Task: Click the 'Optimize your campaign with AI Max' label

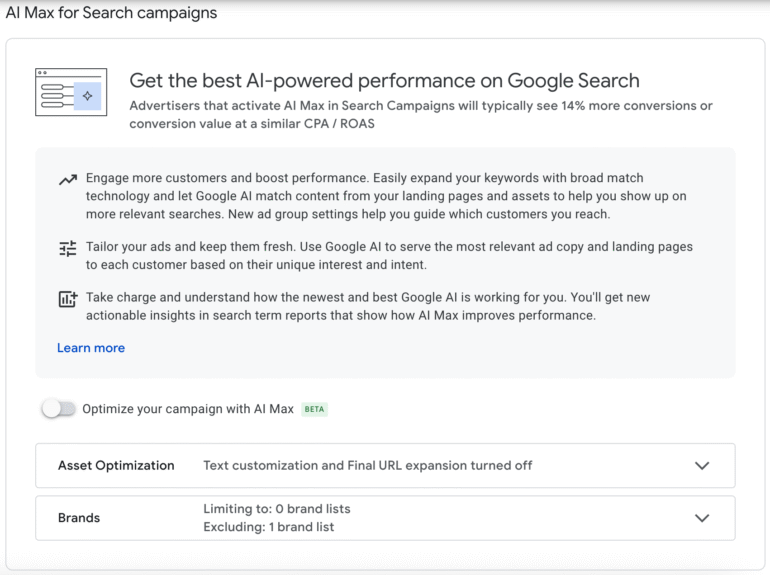Action: tap(188, 409)
